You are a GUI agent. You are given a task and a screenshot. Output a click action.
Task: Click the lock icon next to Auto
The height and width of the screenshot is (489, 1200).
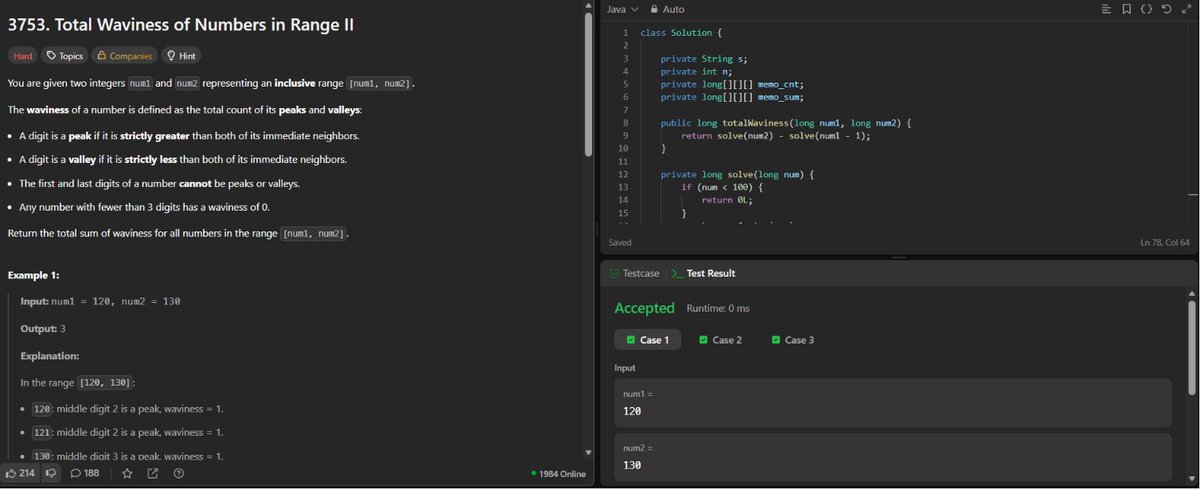655,9
